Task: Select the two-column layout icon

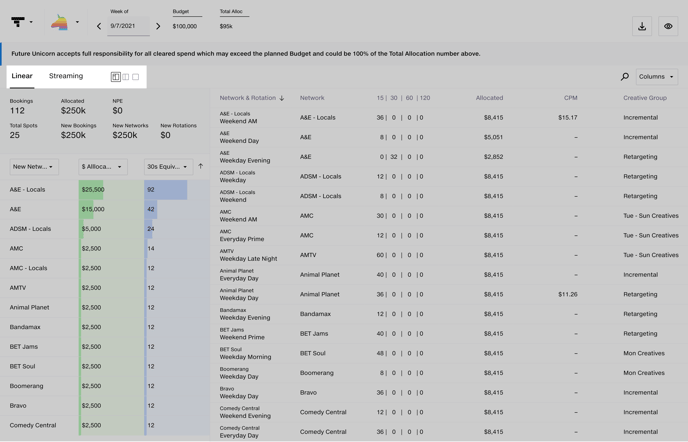Action: pos(125,77)
